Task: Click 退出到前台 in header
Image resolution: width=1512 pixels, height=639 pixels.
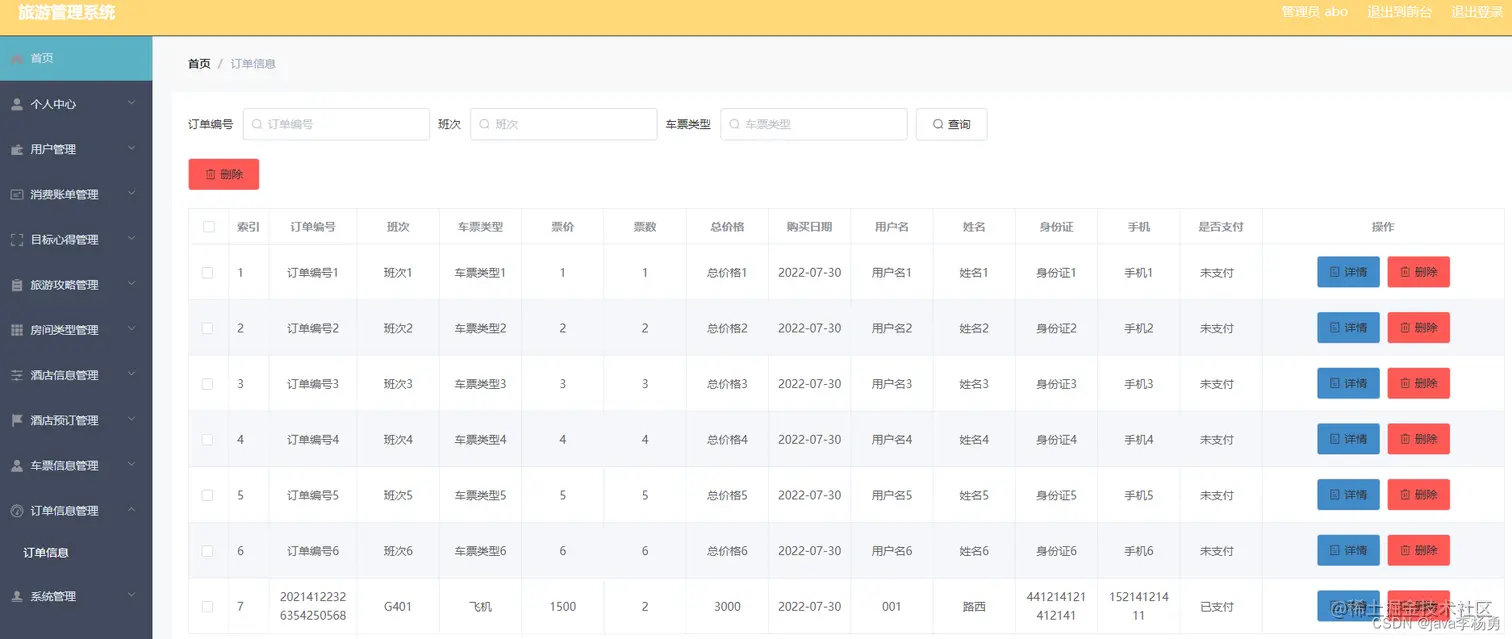Action: (x=1399, y=12)
